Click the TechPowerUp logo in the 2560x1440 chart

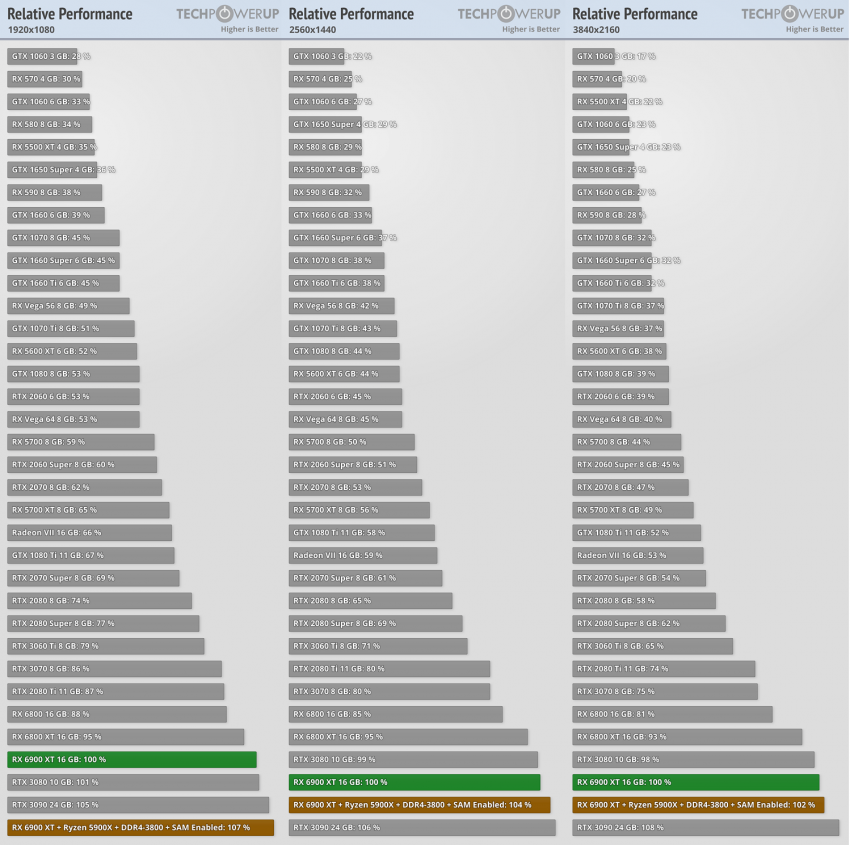tap(508, 14)
